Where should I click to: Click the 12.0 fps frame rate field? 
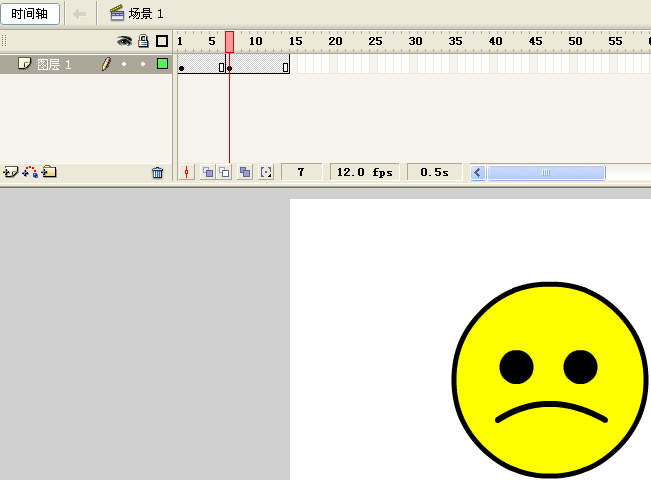pos(365,172)
